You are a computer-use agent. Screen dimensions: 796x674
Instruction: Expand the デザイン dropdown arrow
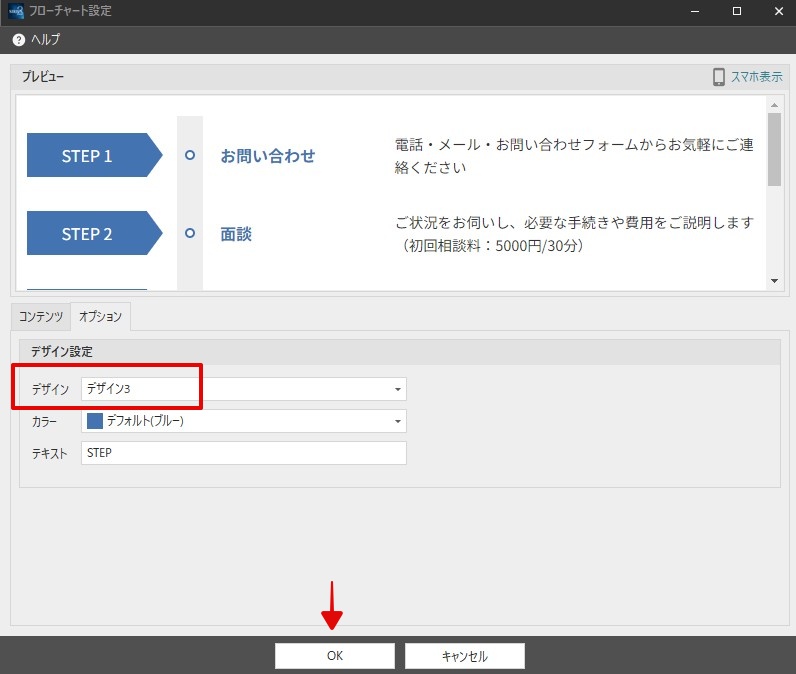click(x=397, y=389)
